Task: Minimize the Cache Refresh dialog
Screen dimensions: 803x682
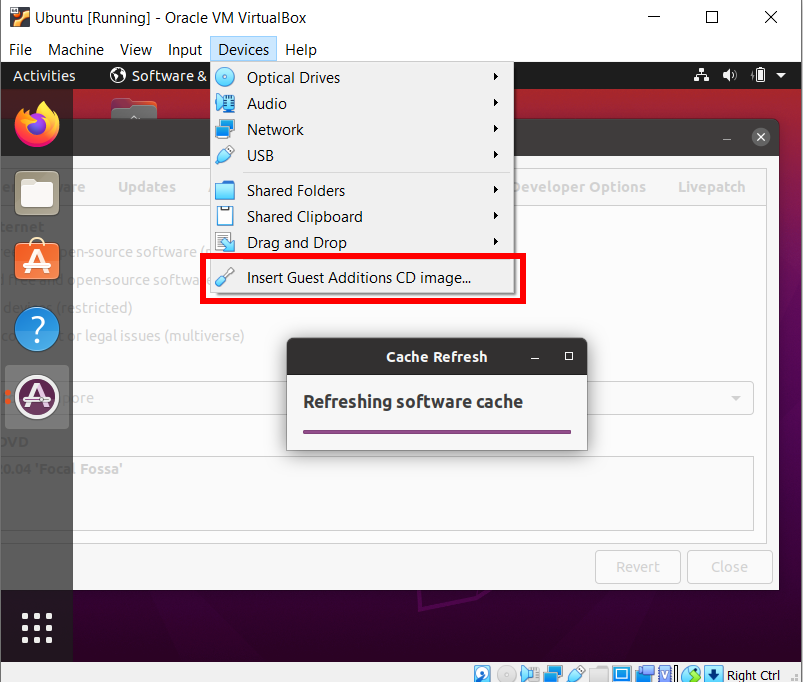Action: pos(535,357)
